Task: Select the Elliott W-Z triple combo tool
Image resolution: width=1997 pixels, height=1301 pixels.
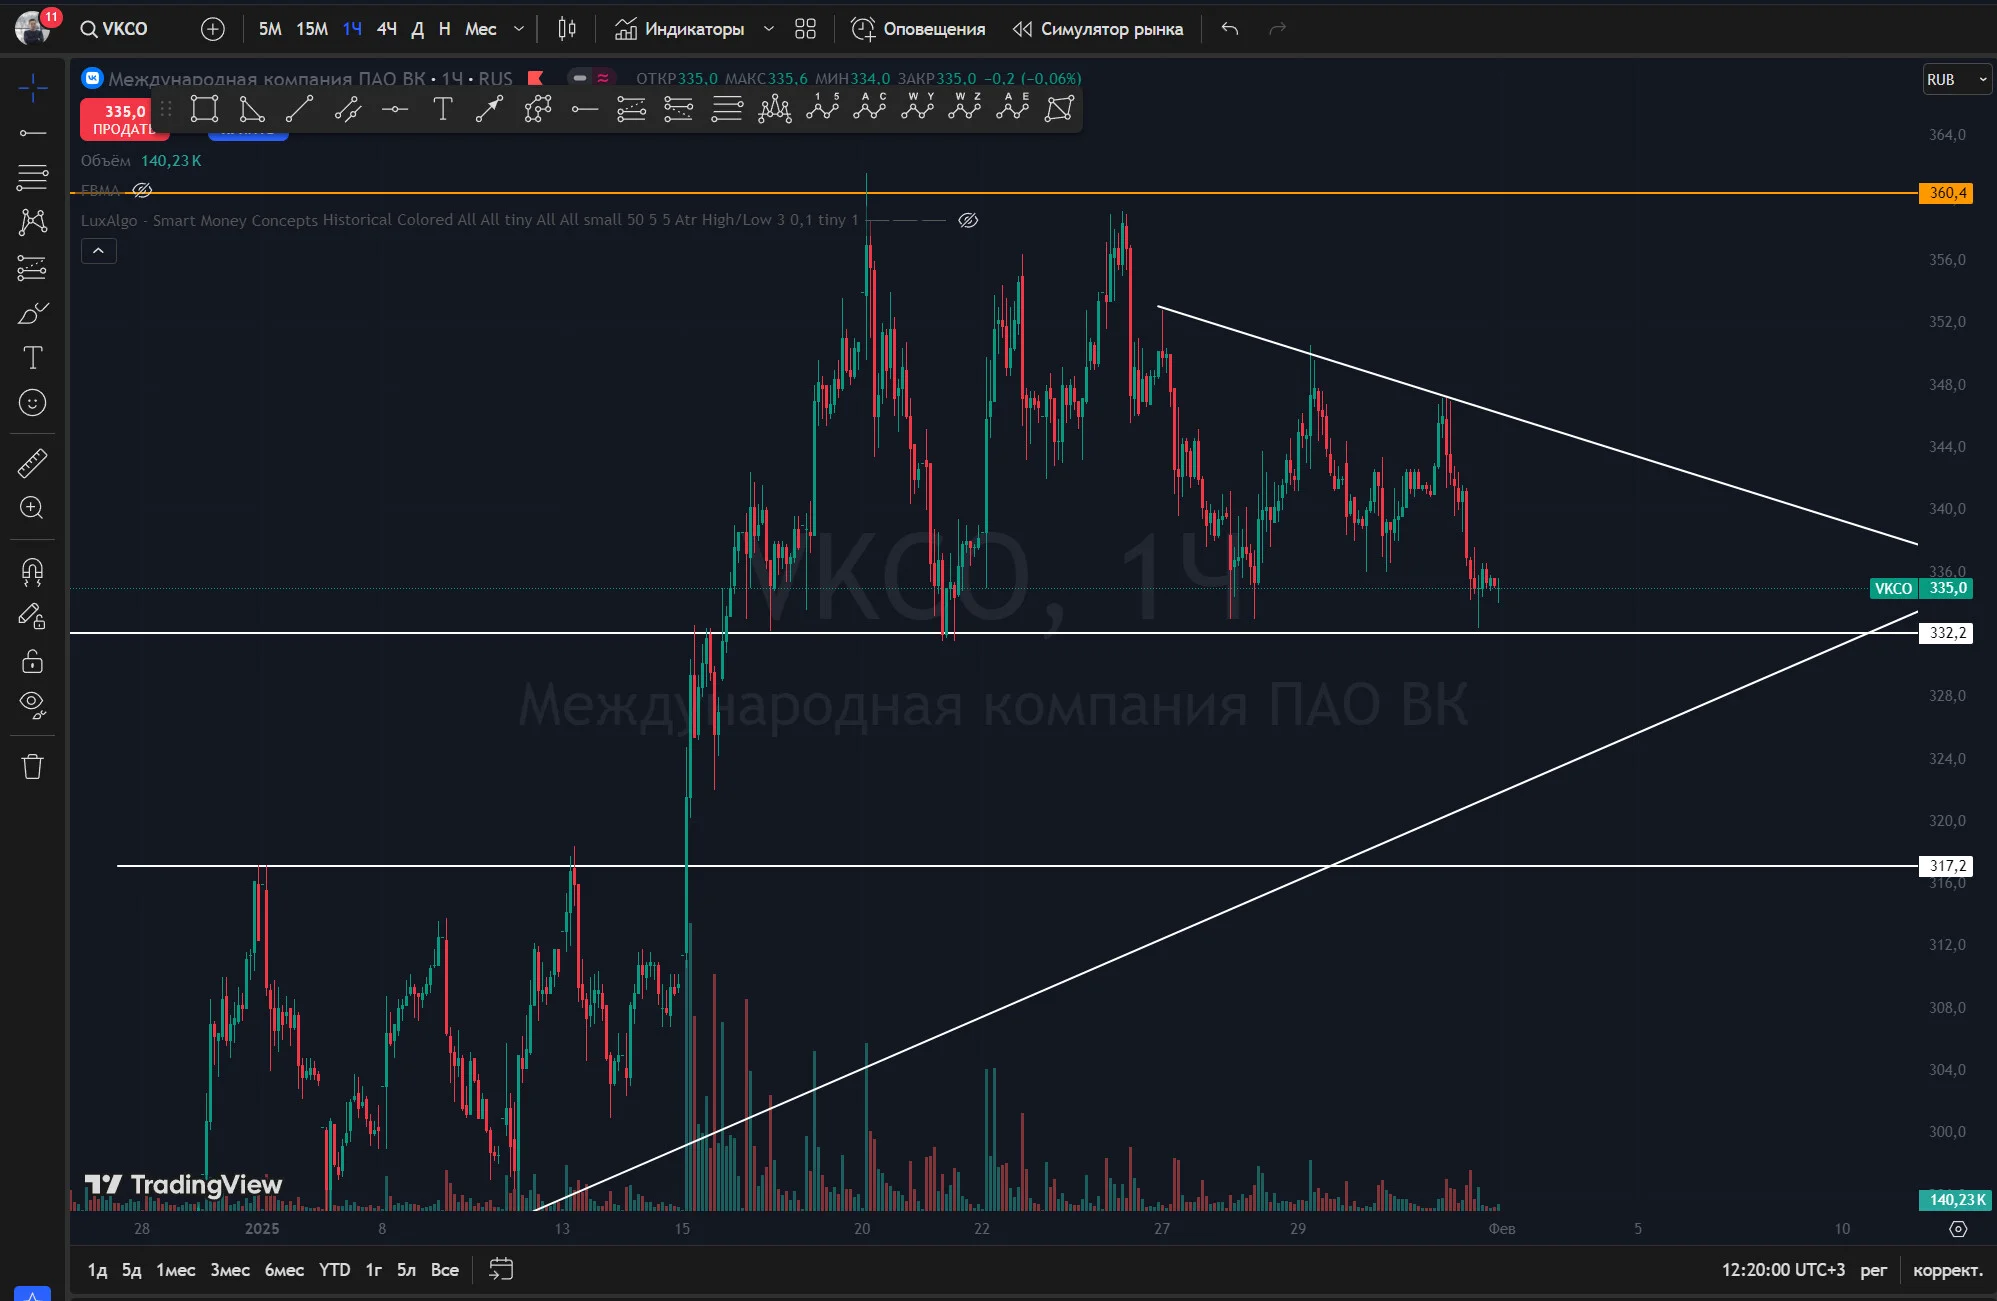Action: (x=965, y=108)
